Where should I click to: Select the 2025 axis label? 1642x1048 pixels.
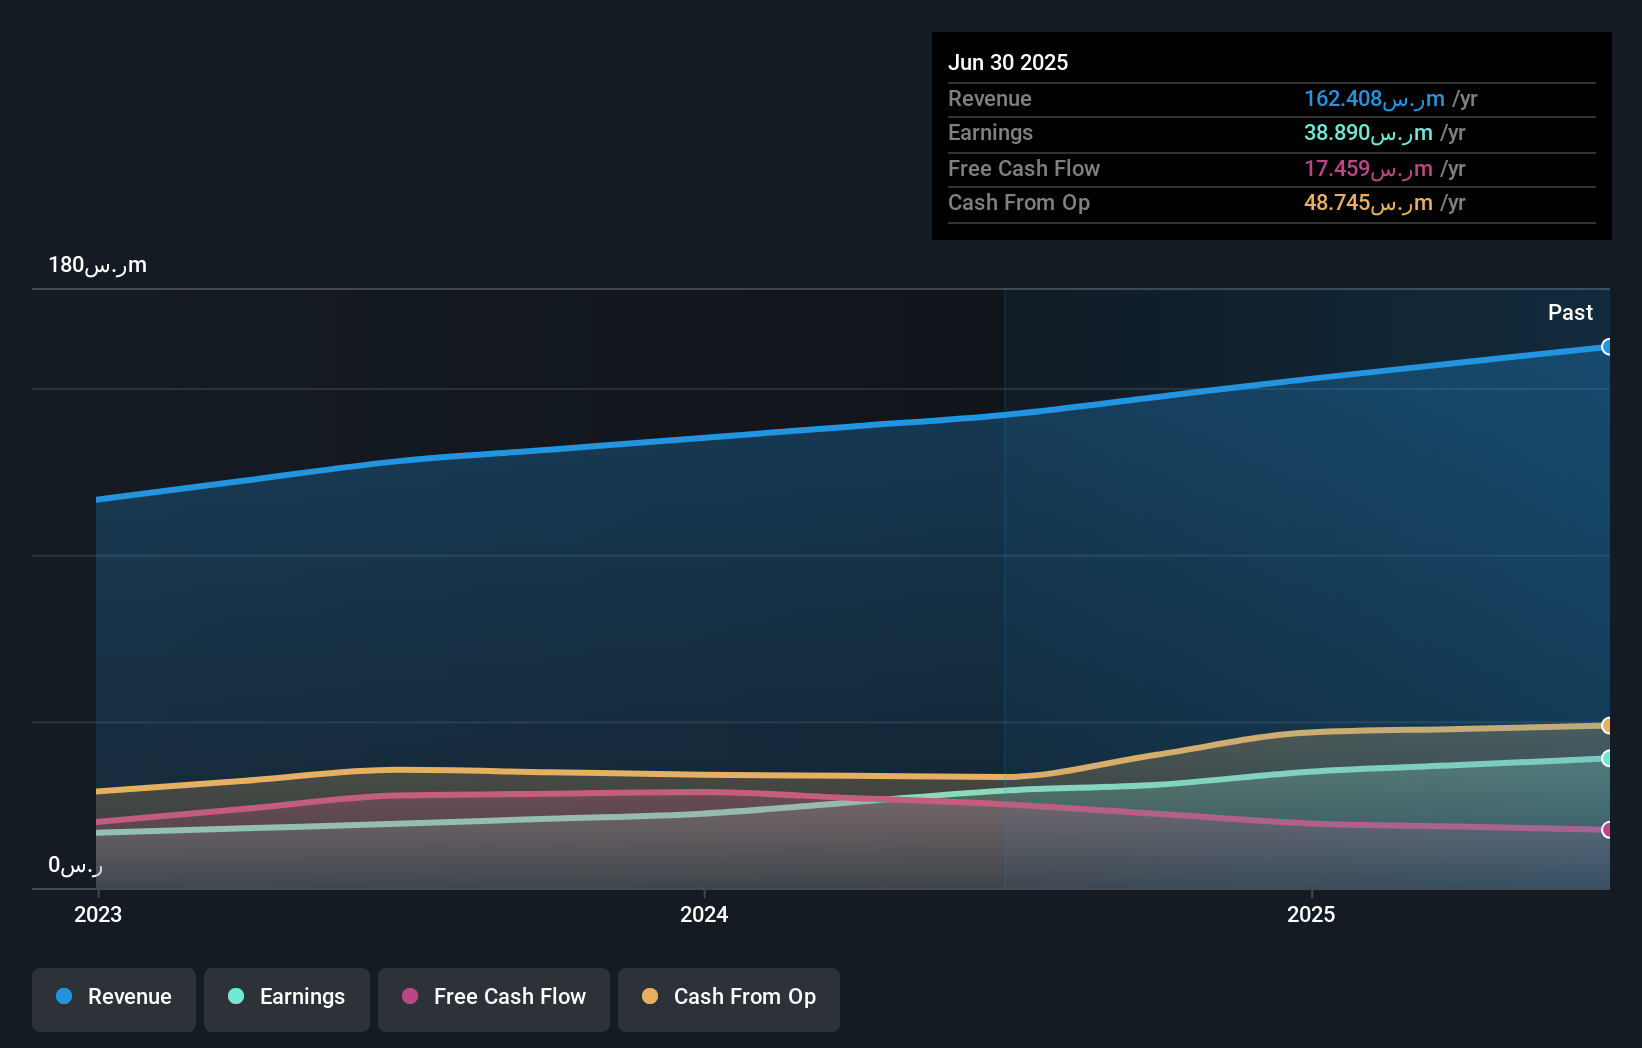pyautogui.click(x=1311, y=914)
